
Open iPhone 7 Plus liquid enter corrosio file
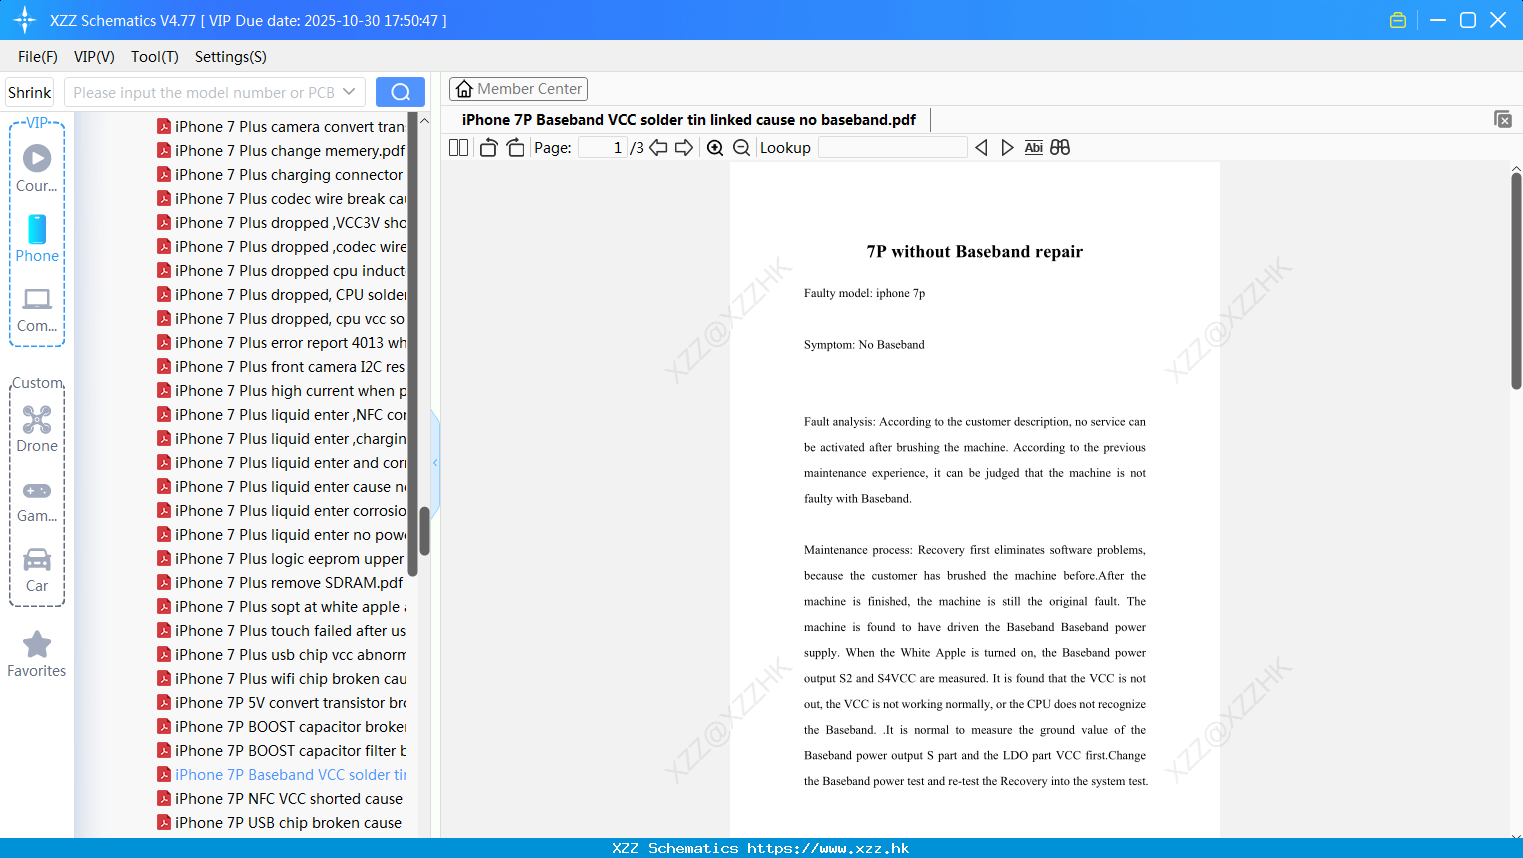click(x=281, y=511)
